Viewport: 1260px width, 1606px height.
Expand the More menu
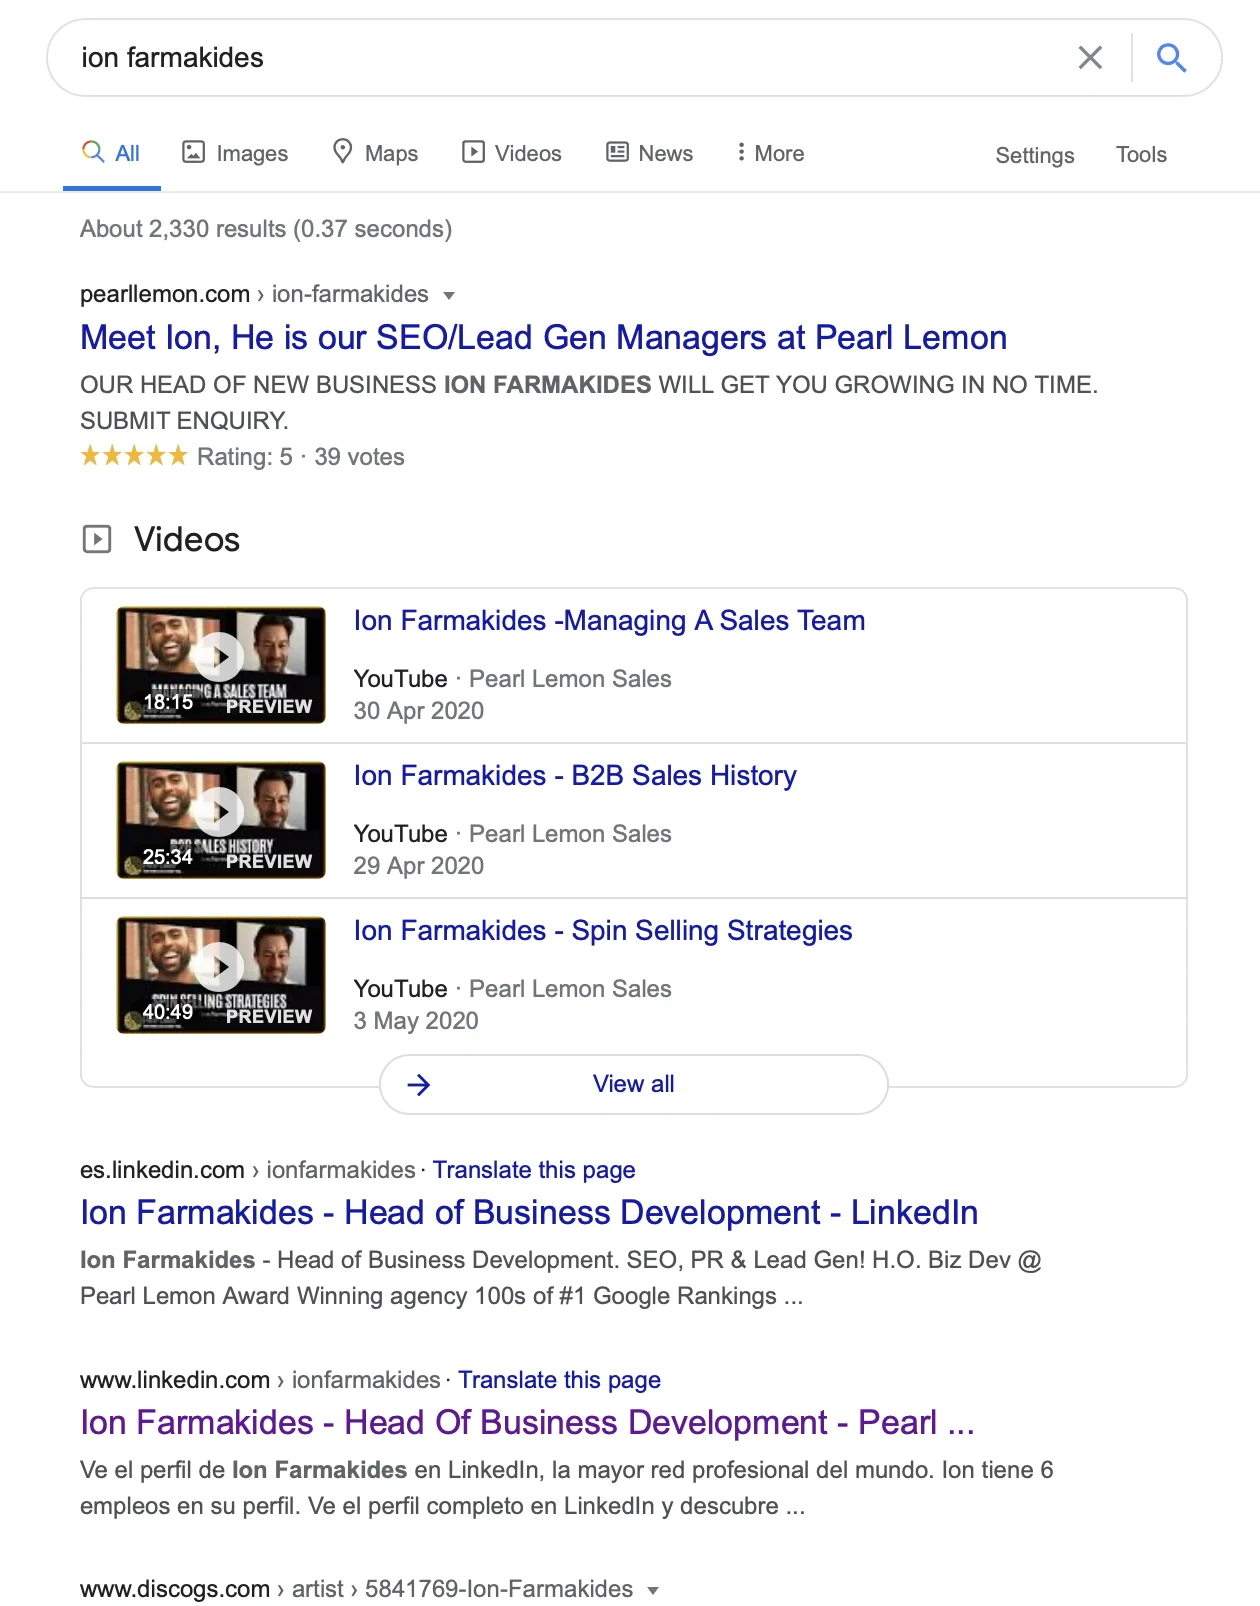(x=770, y=153)
